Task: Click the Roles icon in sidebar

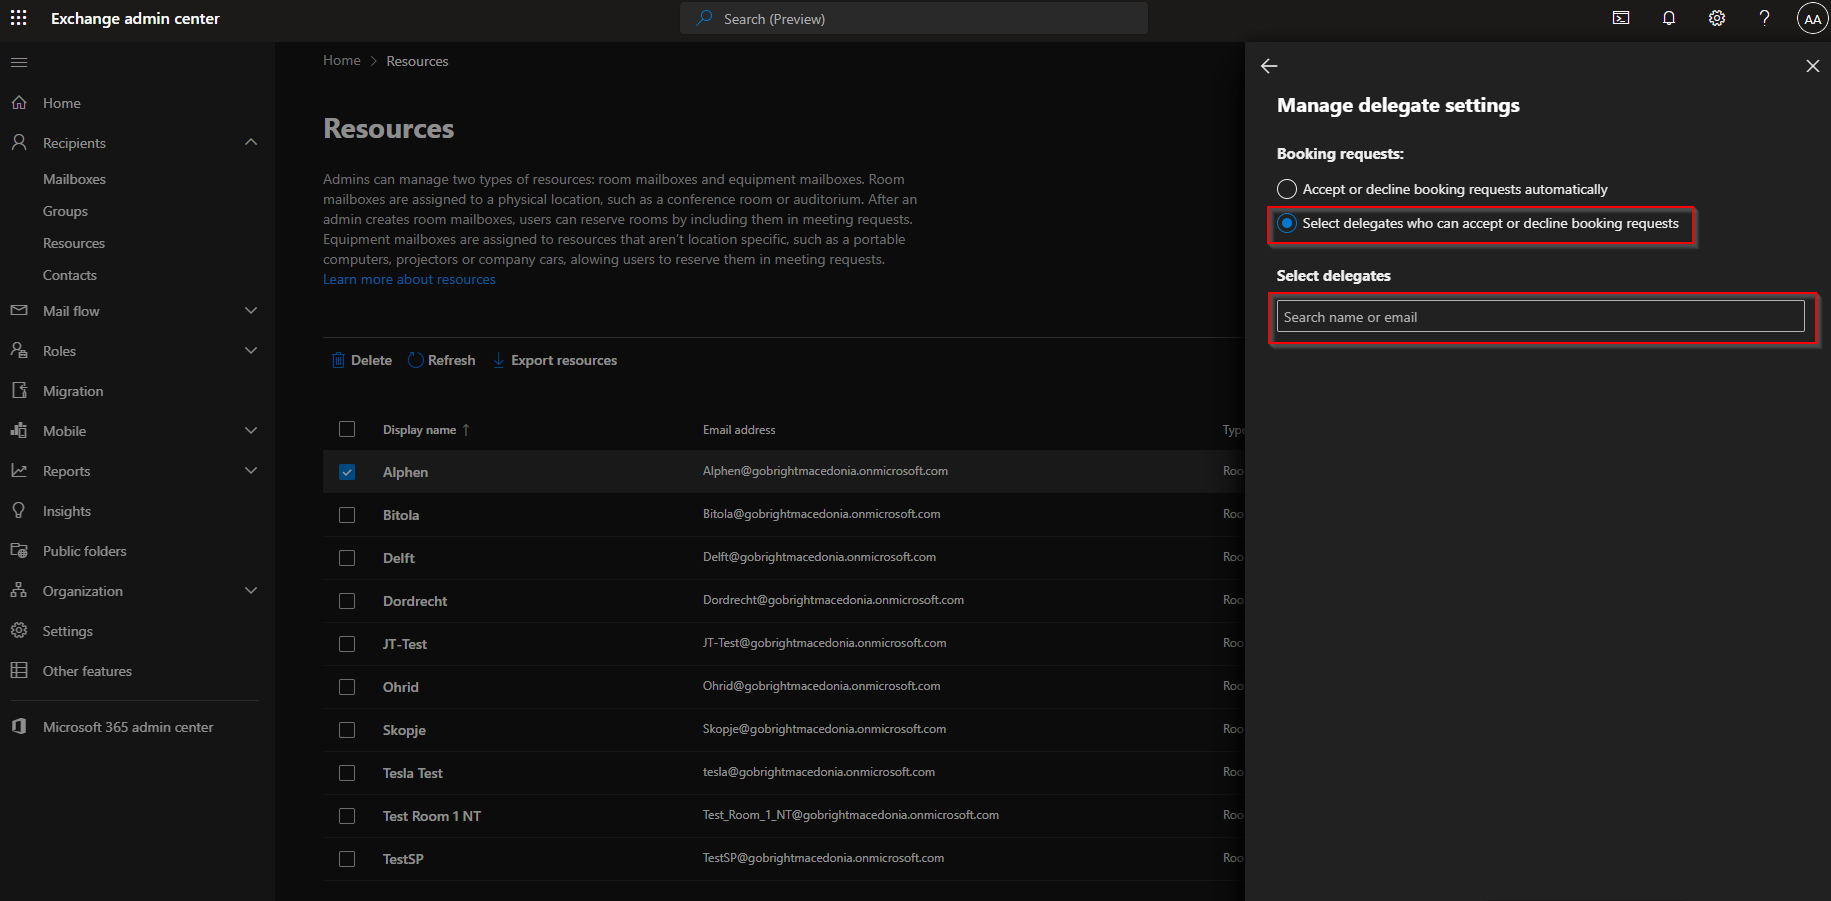Action: click(19, 351)
